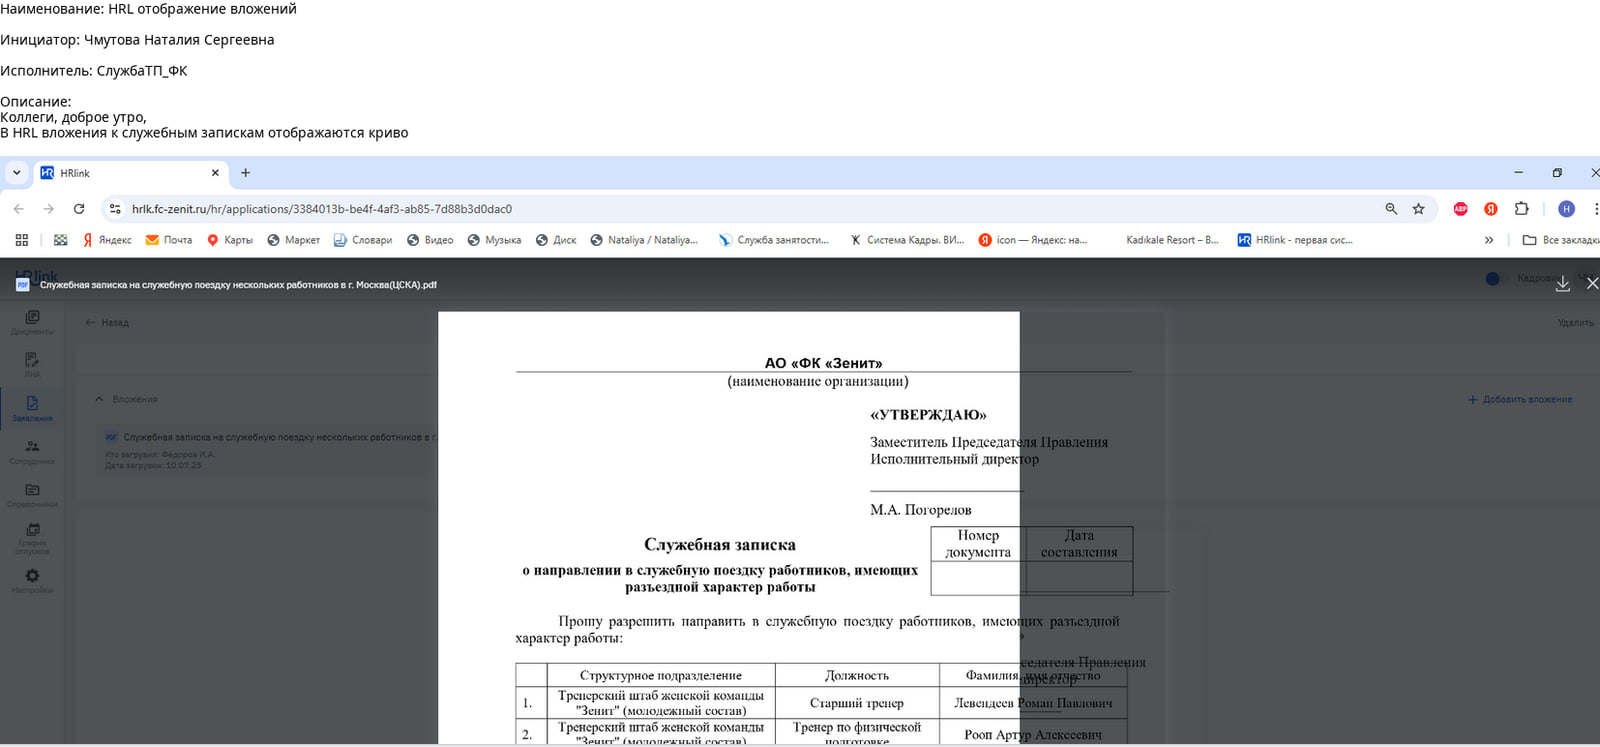Click the «УТВЕРЖДАЮ» text in document
The width and height of the screenshot is (1600, 747).
click(x=928, y=415)
